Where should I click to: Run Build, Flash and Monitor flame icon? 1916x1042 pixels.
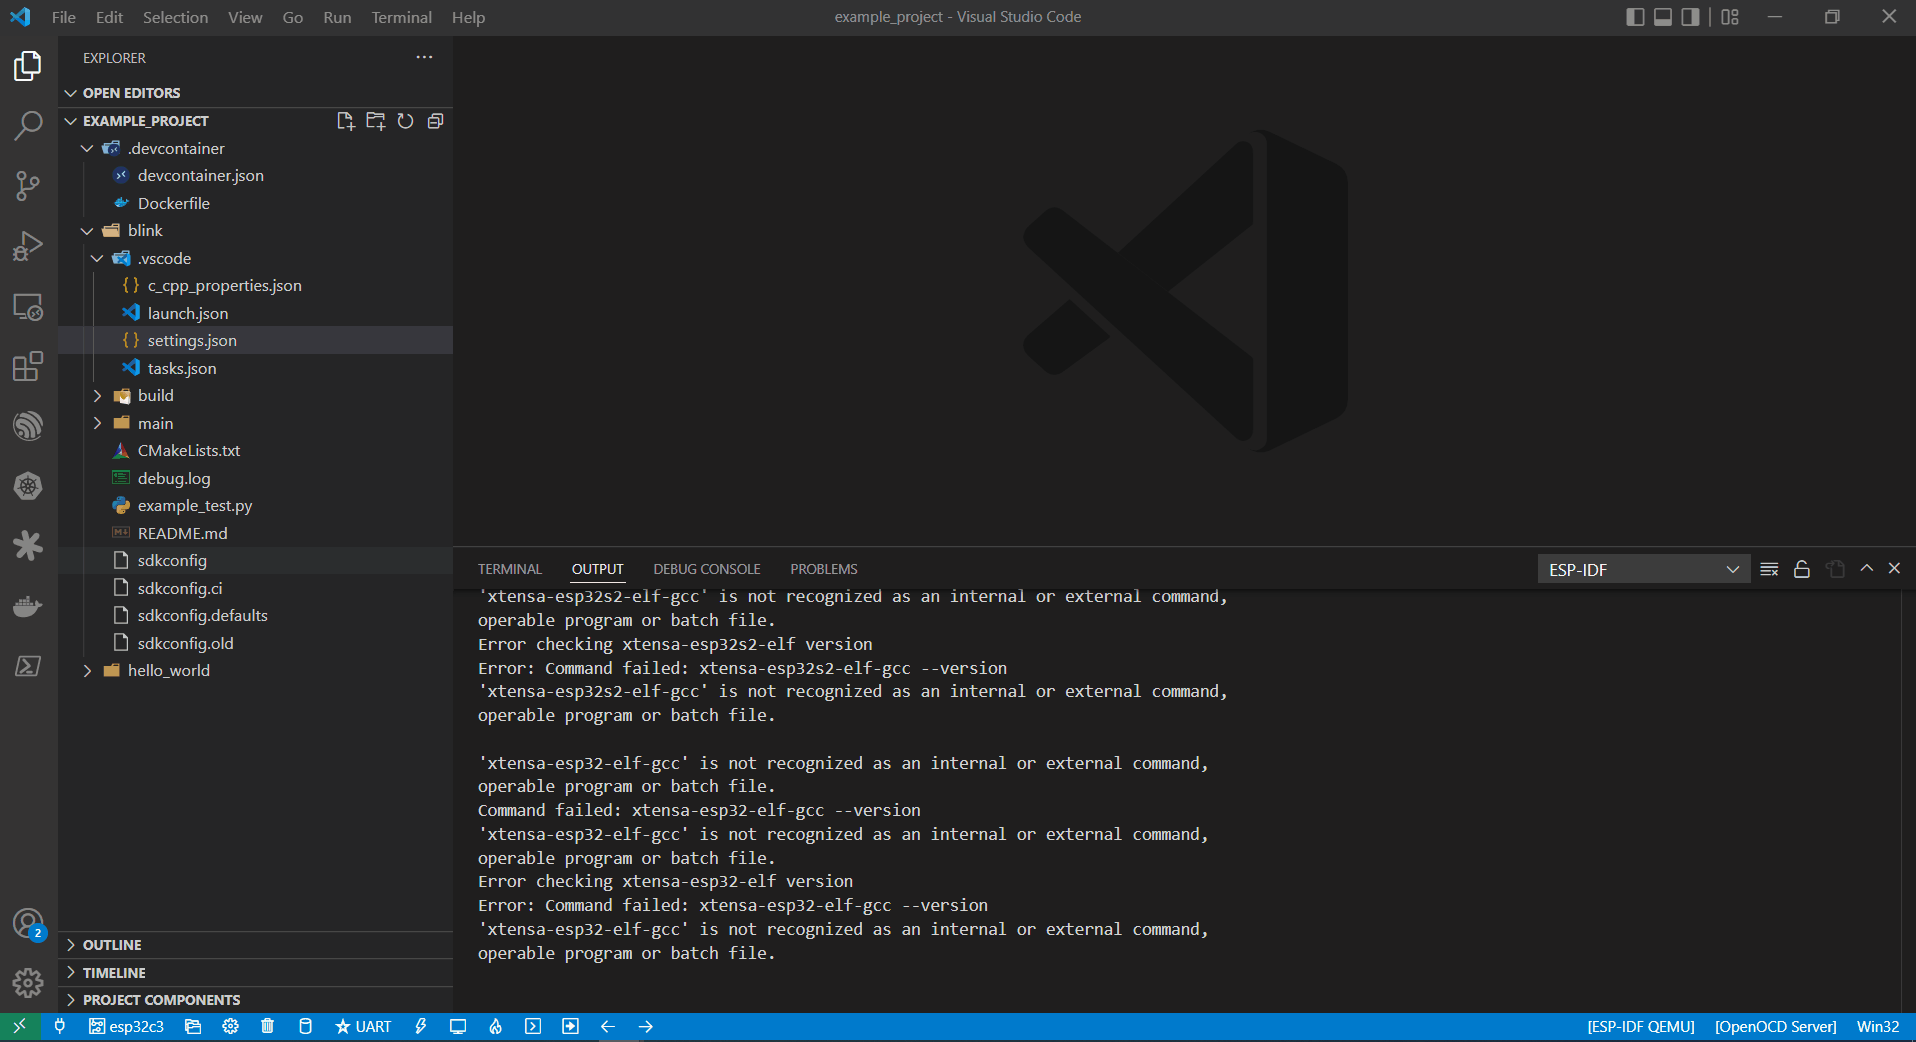click(x=495, y=1026)
